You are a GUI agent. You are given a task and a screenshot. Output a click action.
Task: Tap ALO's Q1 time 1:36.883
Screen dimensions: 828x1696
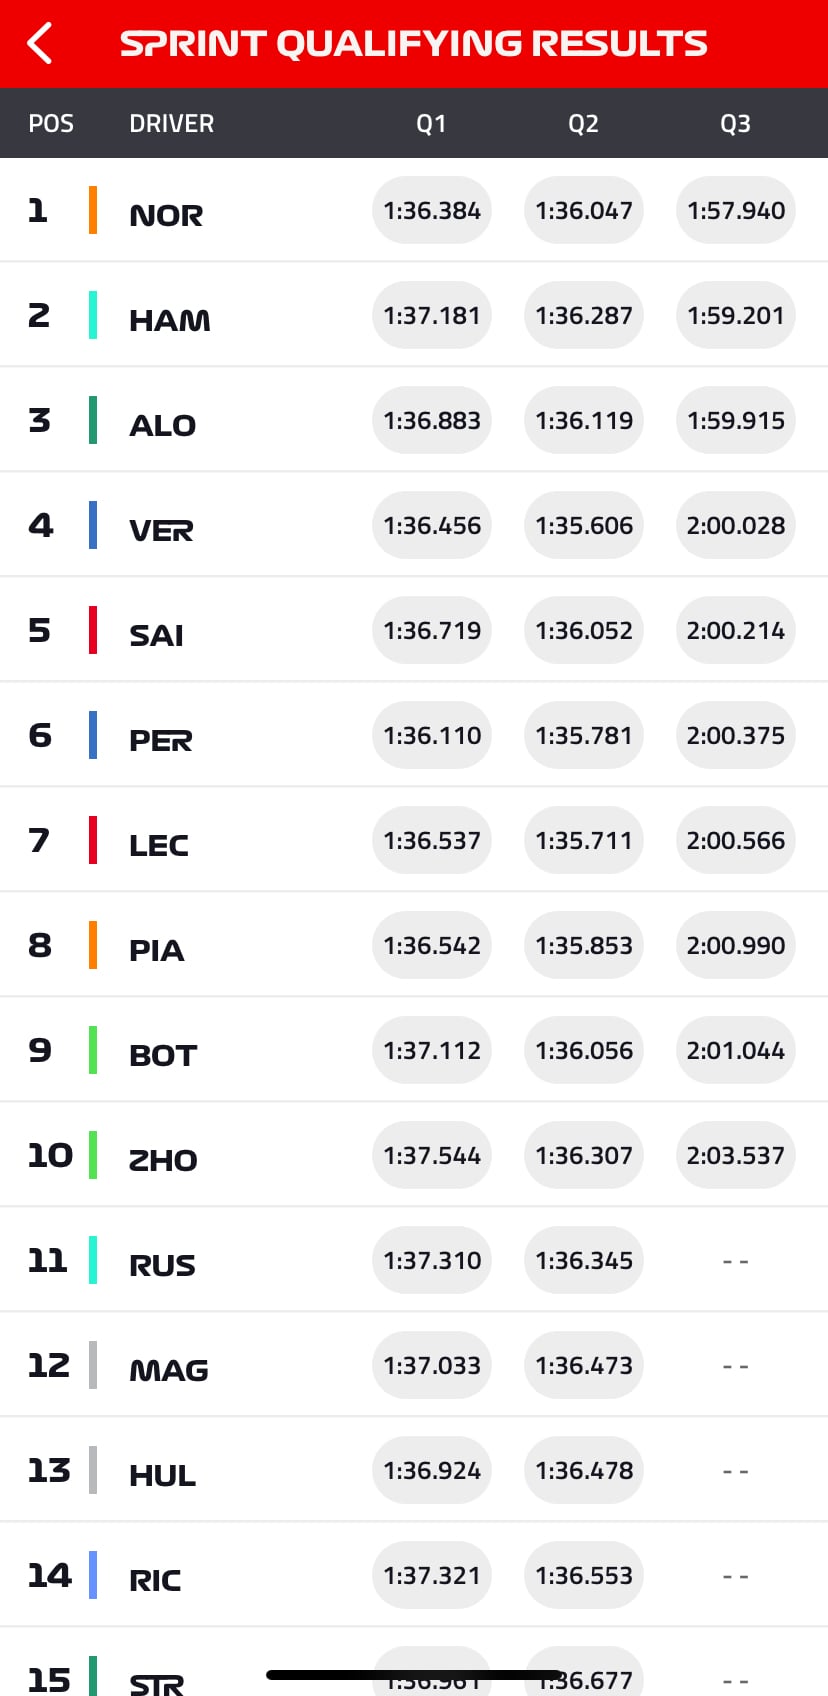(x=432, y=420)
